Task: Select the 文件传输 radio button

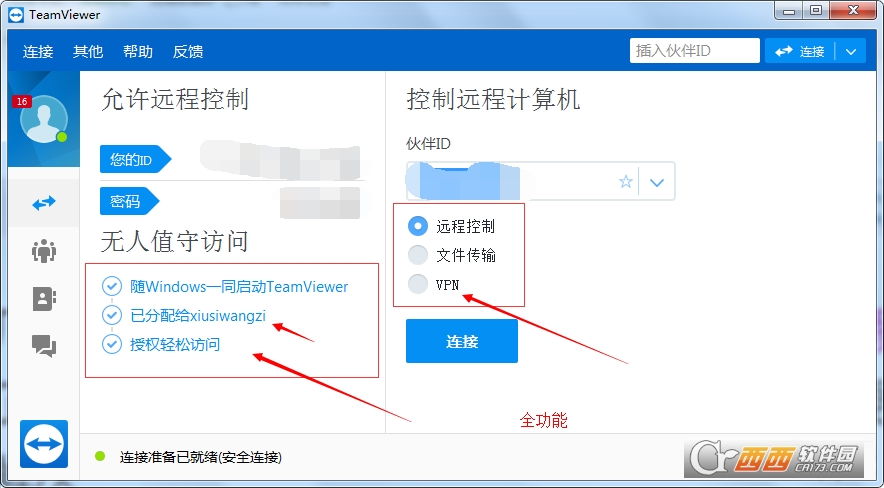Action: 418,255
